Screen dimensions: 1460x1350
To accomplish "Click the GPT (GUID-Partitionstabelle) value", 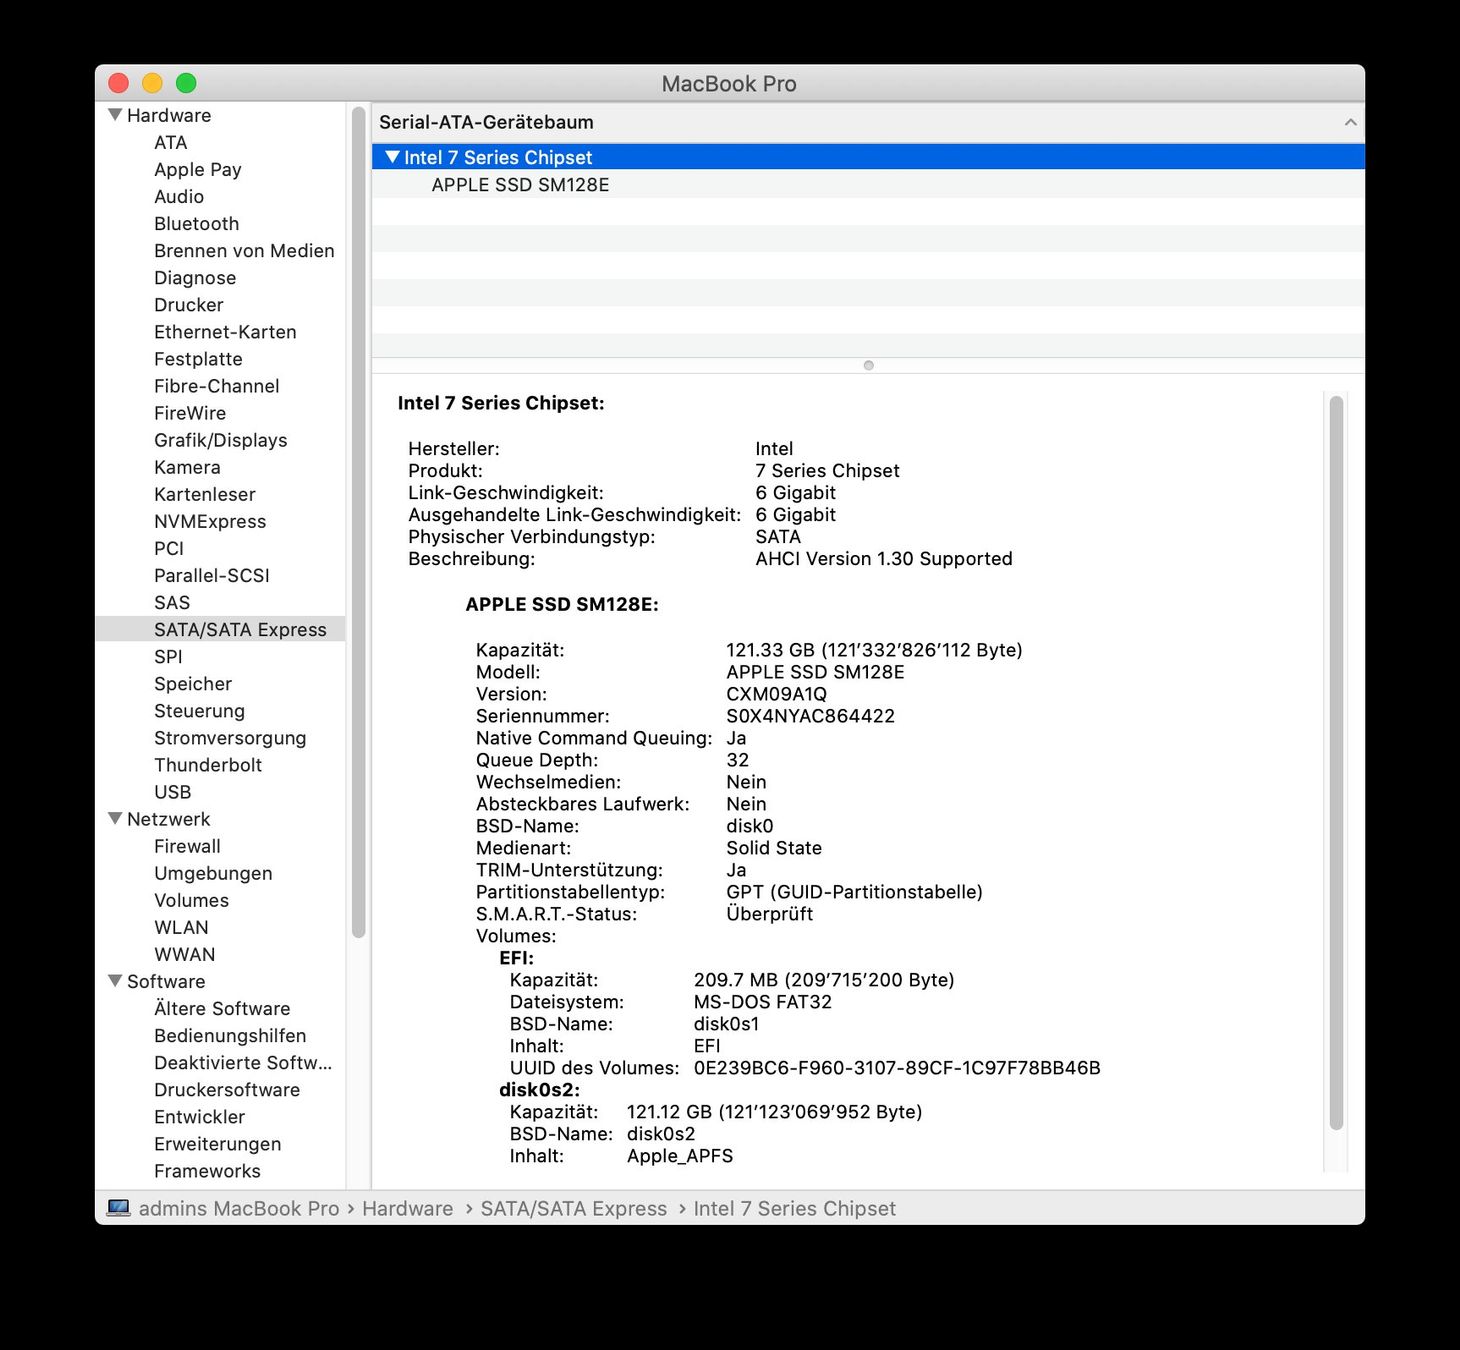I will [x=854, y=891].
